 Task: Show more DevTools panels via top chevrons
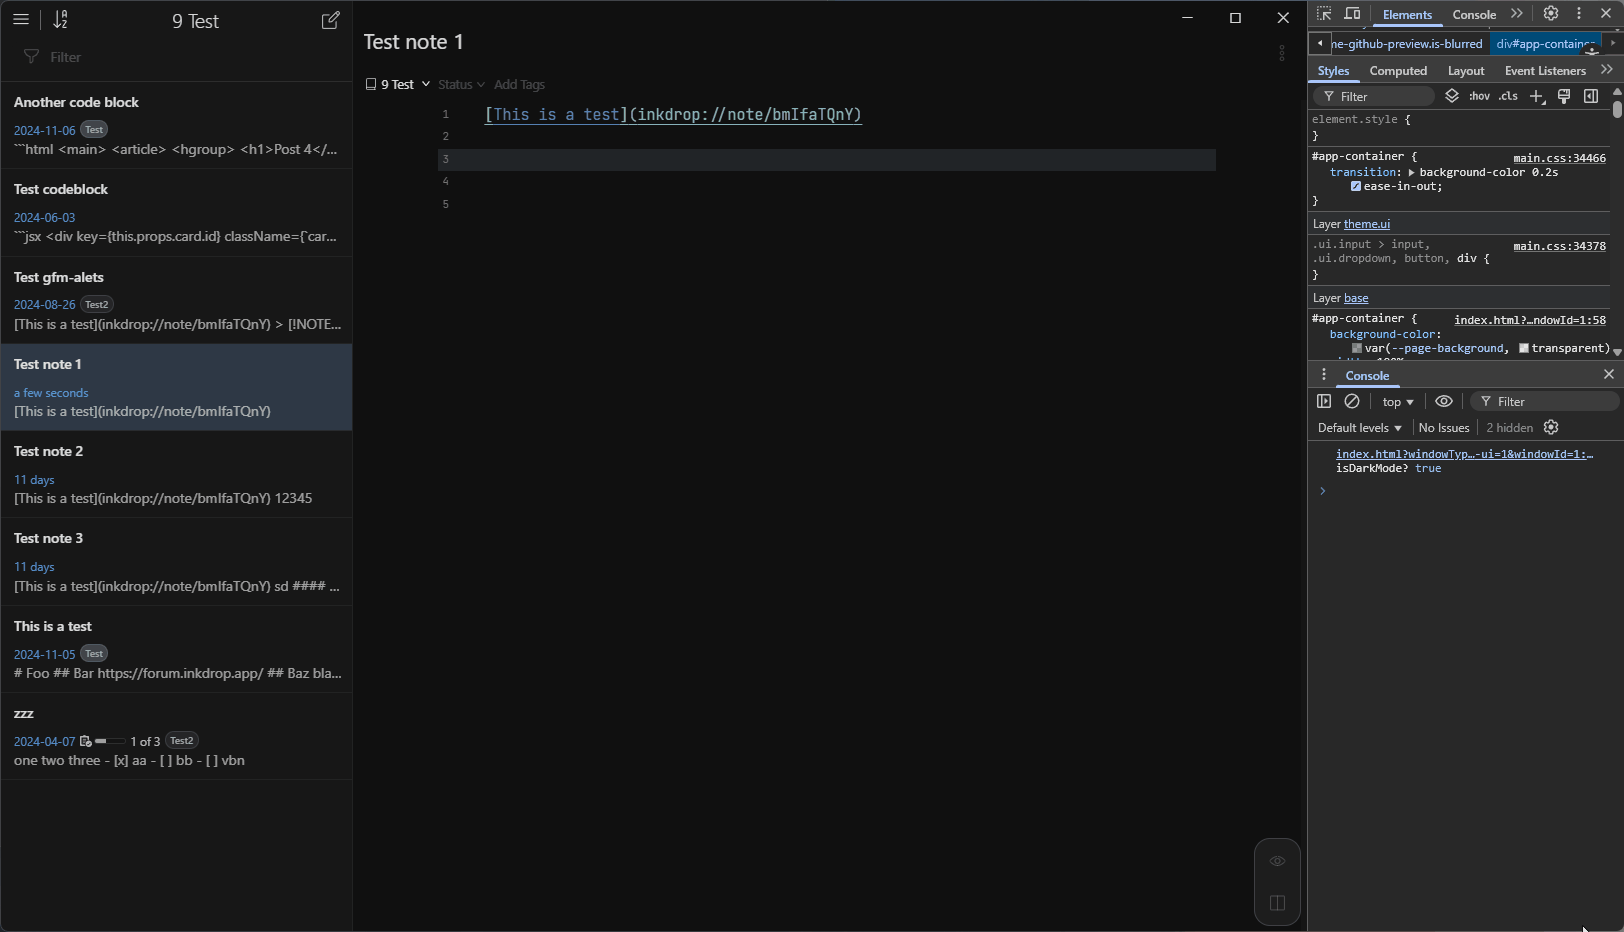tap(1517, 14)
